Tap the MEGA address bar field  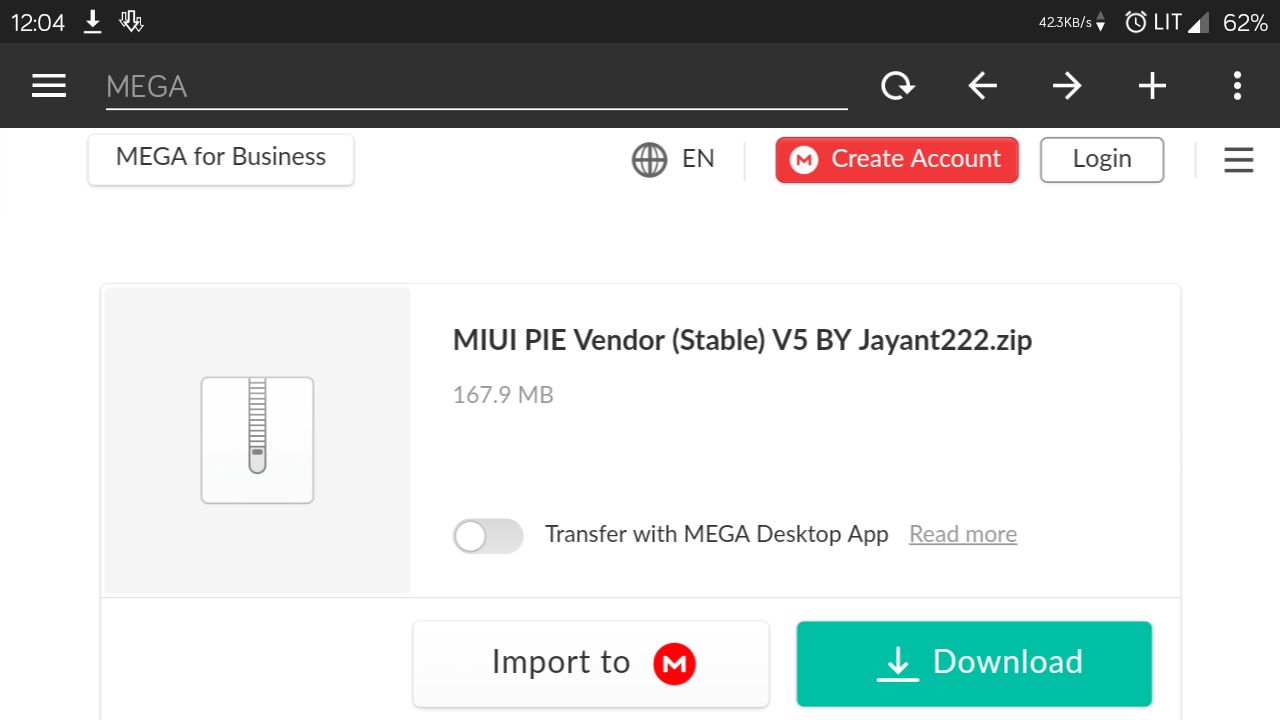[476, 87]
